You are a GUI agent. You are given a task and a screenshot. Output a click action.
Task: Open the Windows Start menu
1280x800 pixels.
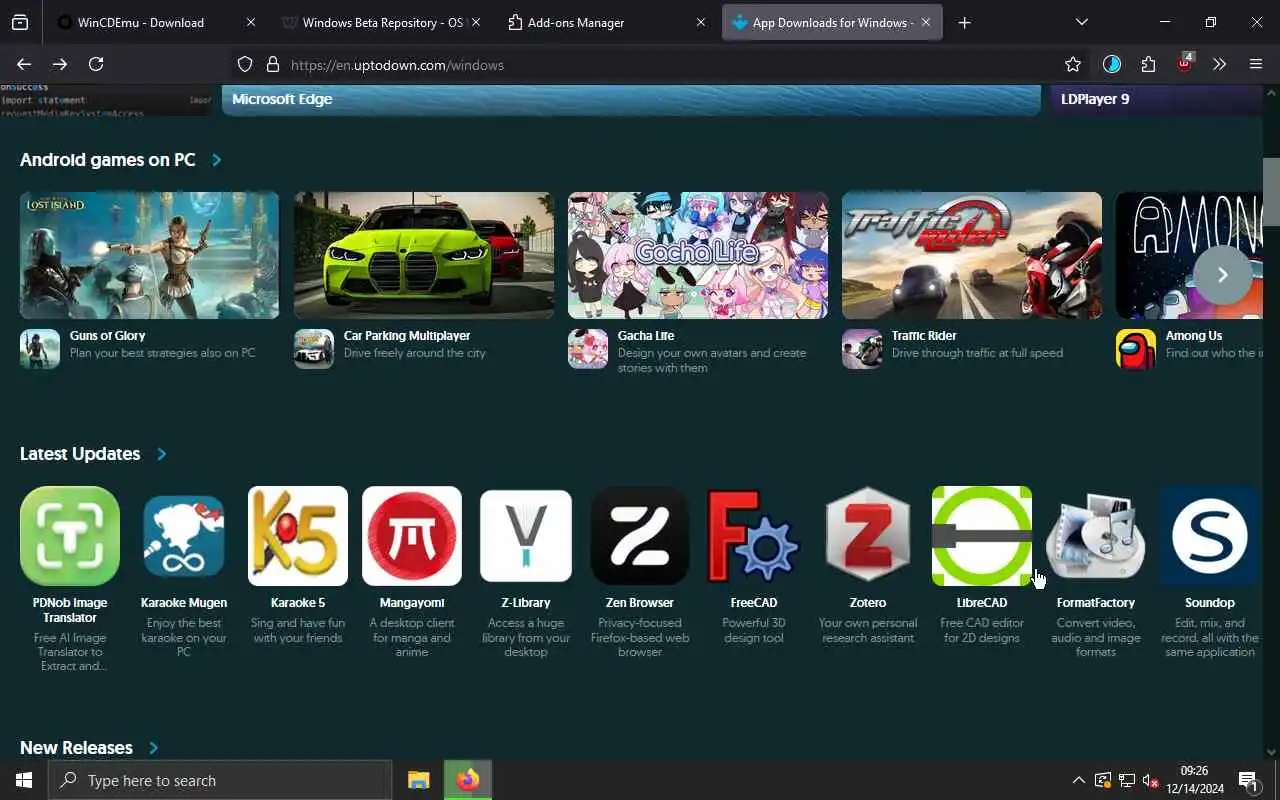[x=24, y=780]
